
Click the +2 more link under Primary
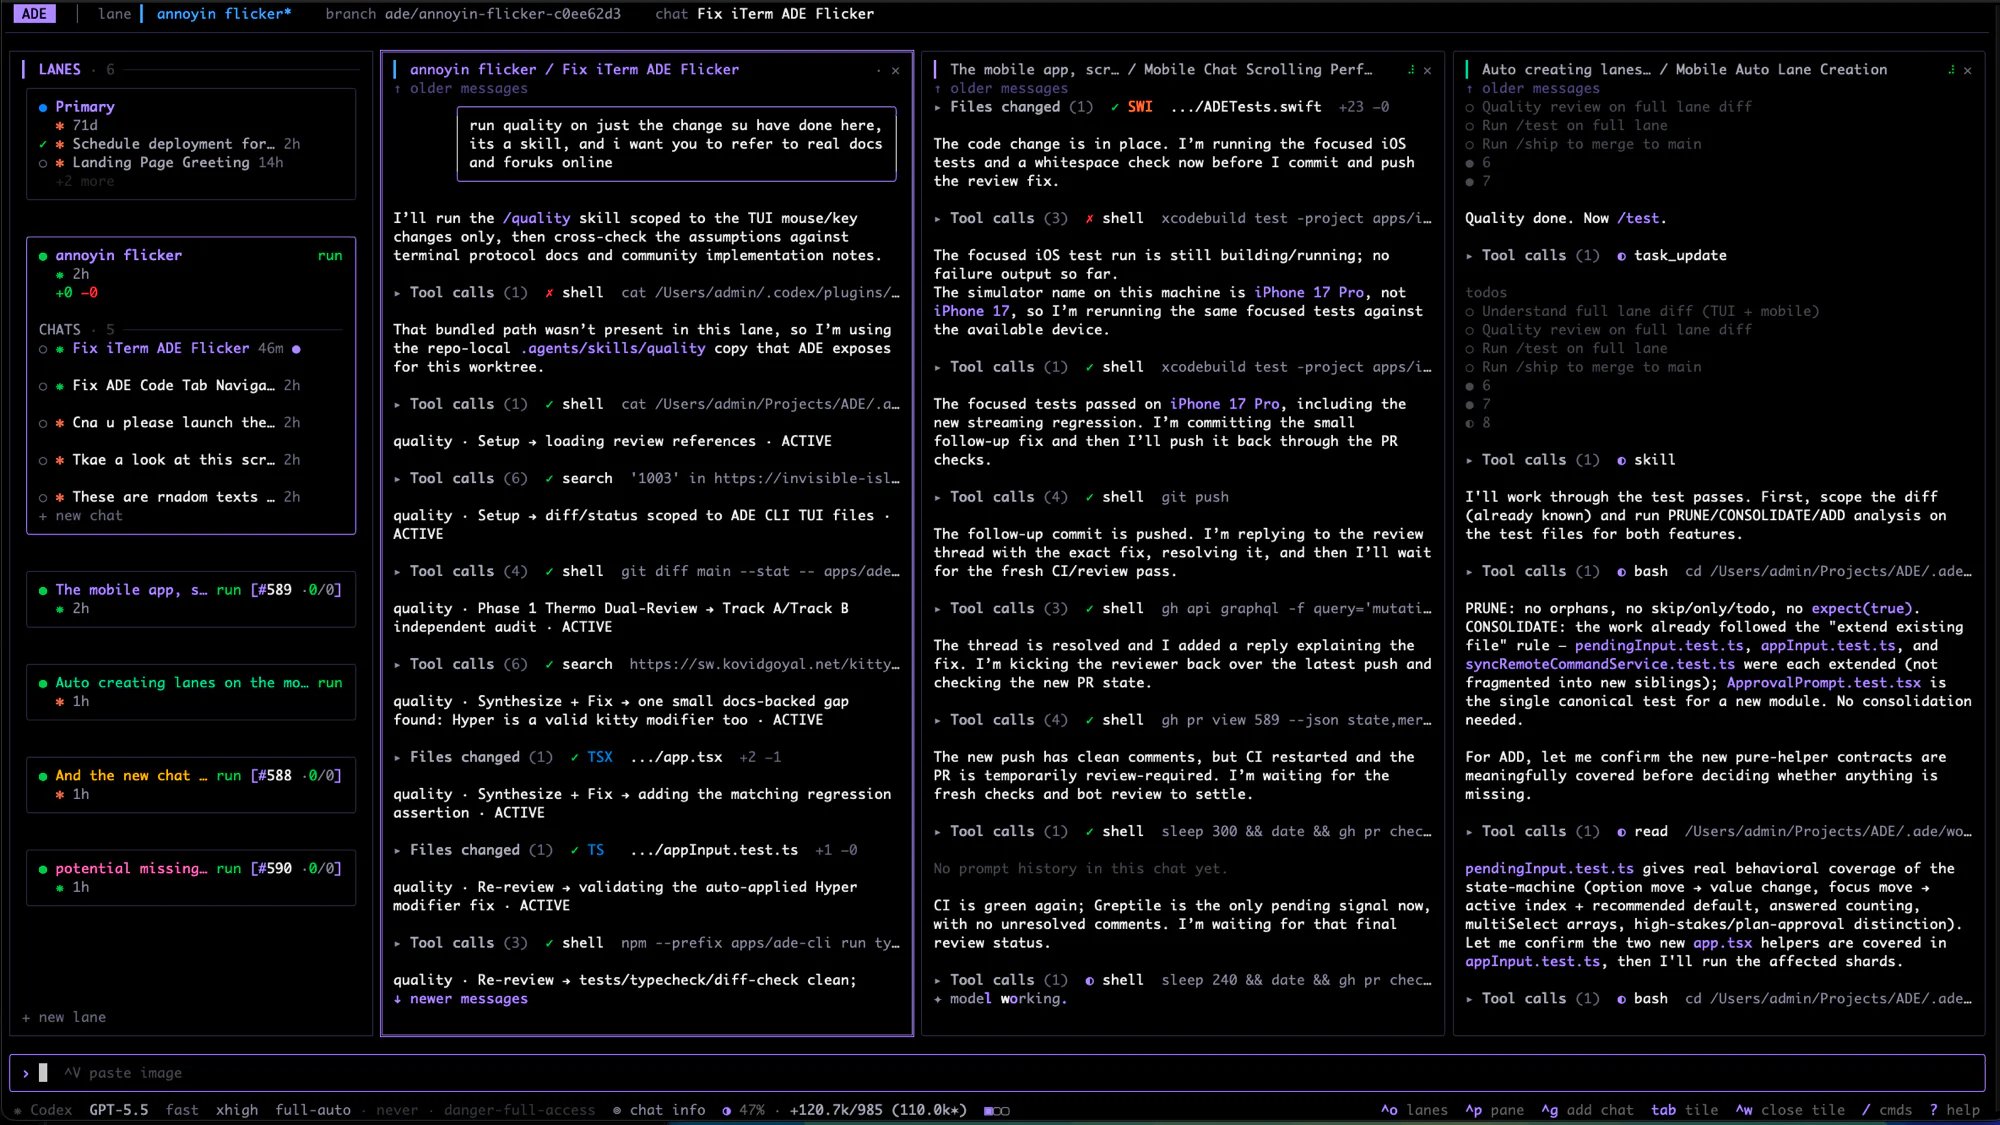[x=85, y=181]
